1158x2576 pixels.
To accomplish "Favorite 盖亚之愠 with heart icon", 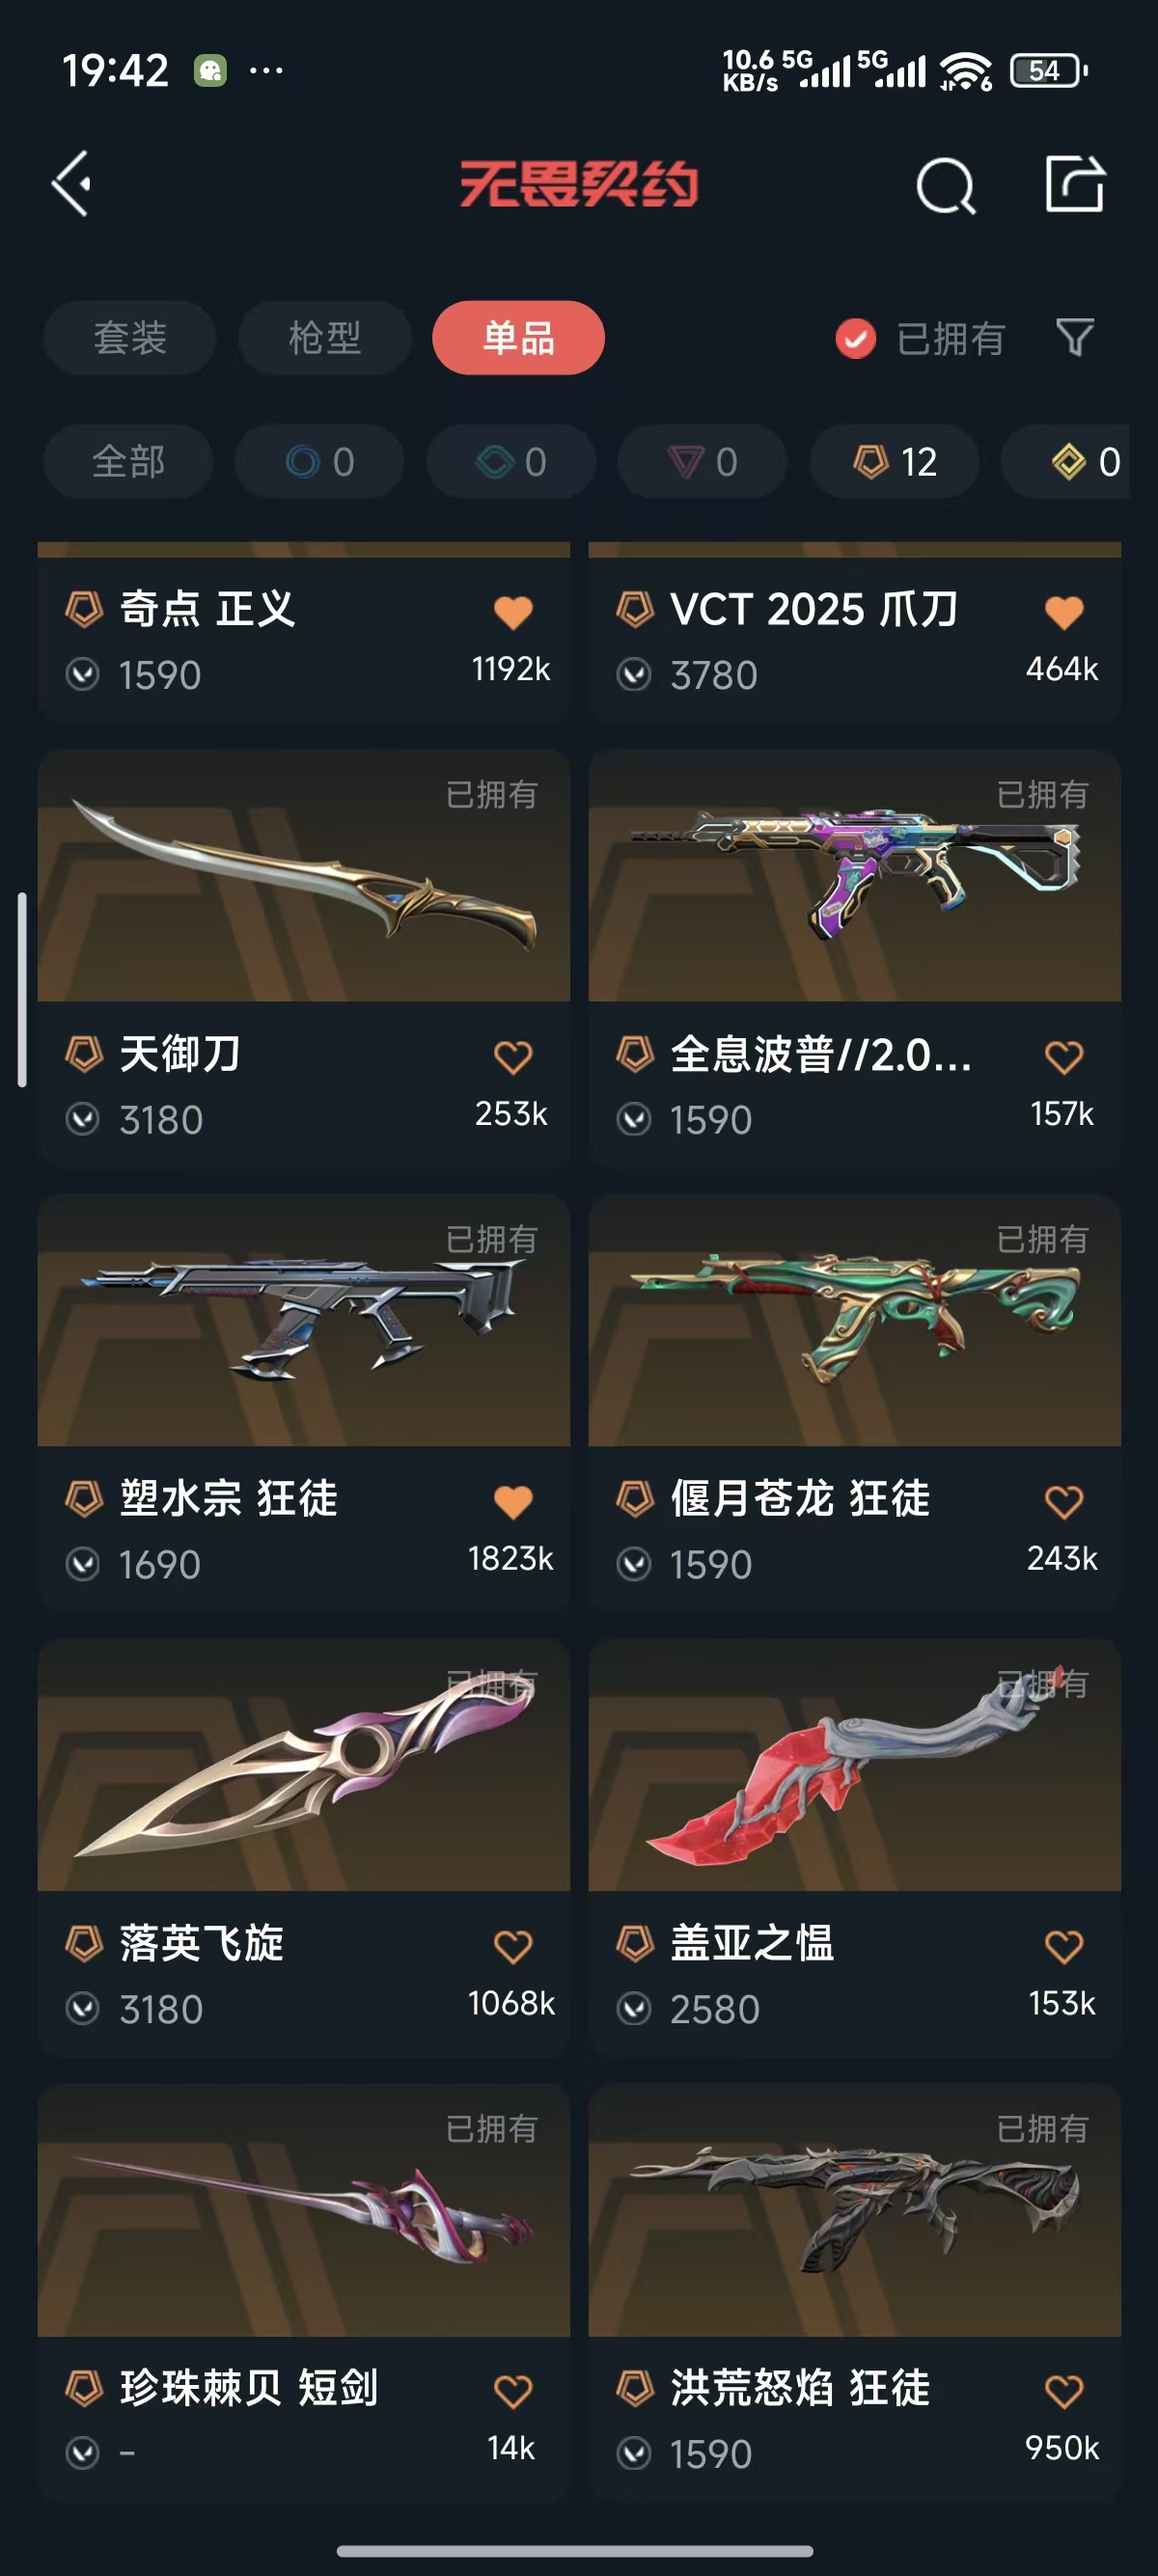I will point(1064,1946).
